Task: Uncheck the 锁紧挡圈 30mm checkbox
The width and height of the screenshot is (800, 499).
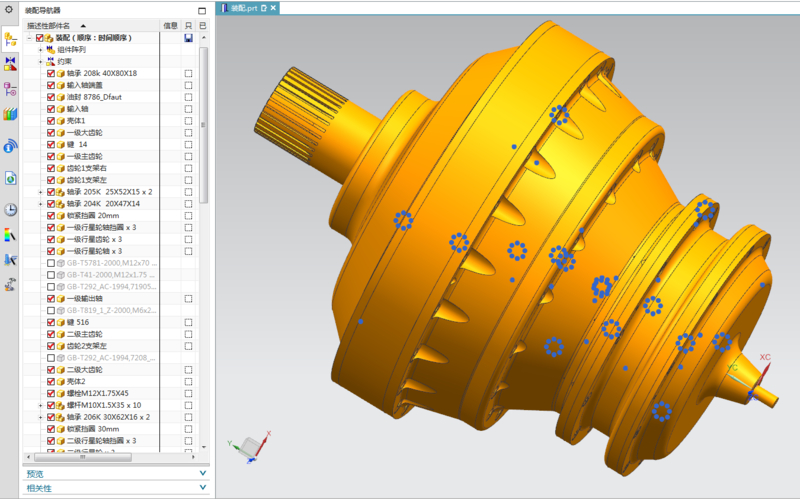Action: pos(51,429)
